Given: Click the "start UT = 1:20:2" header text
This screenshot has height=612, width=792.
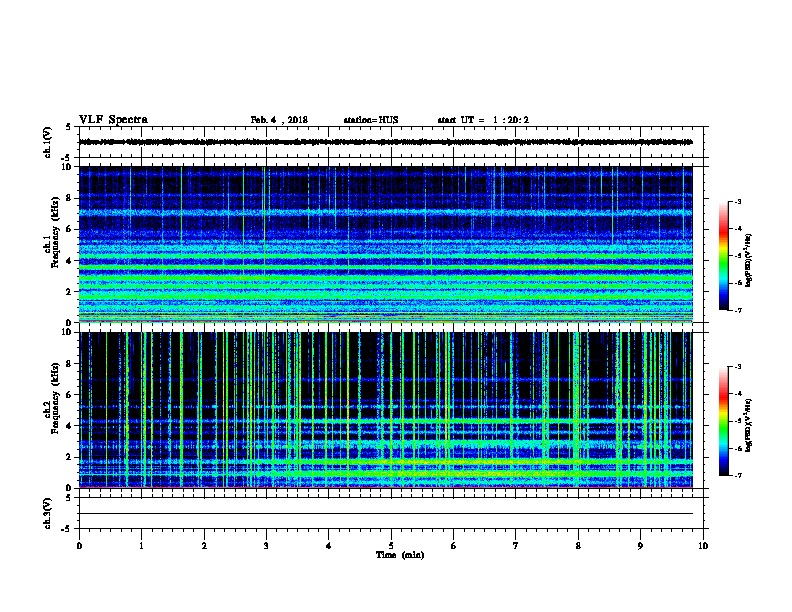Looking at the screenshot, I should [x=483, y=120].
